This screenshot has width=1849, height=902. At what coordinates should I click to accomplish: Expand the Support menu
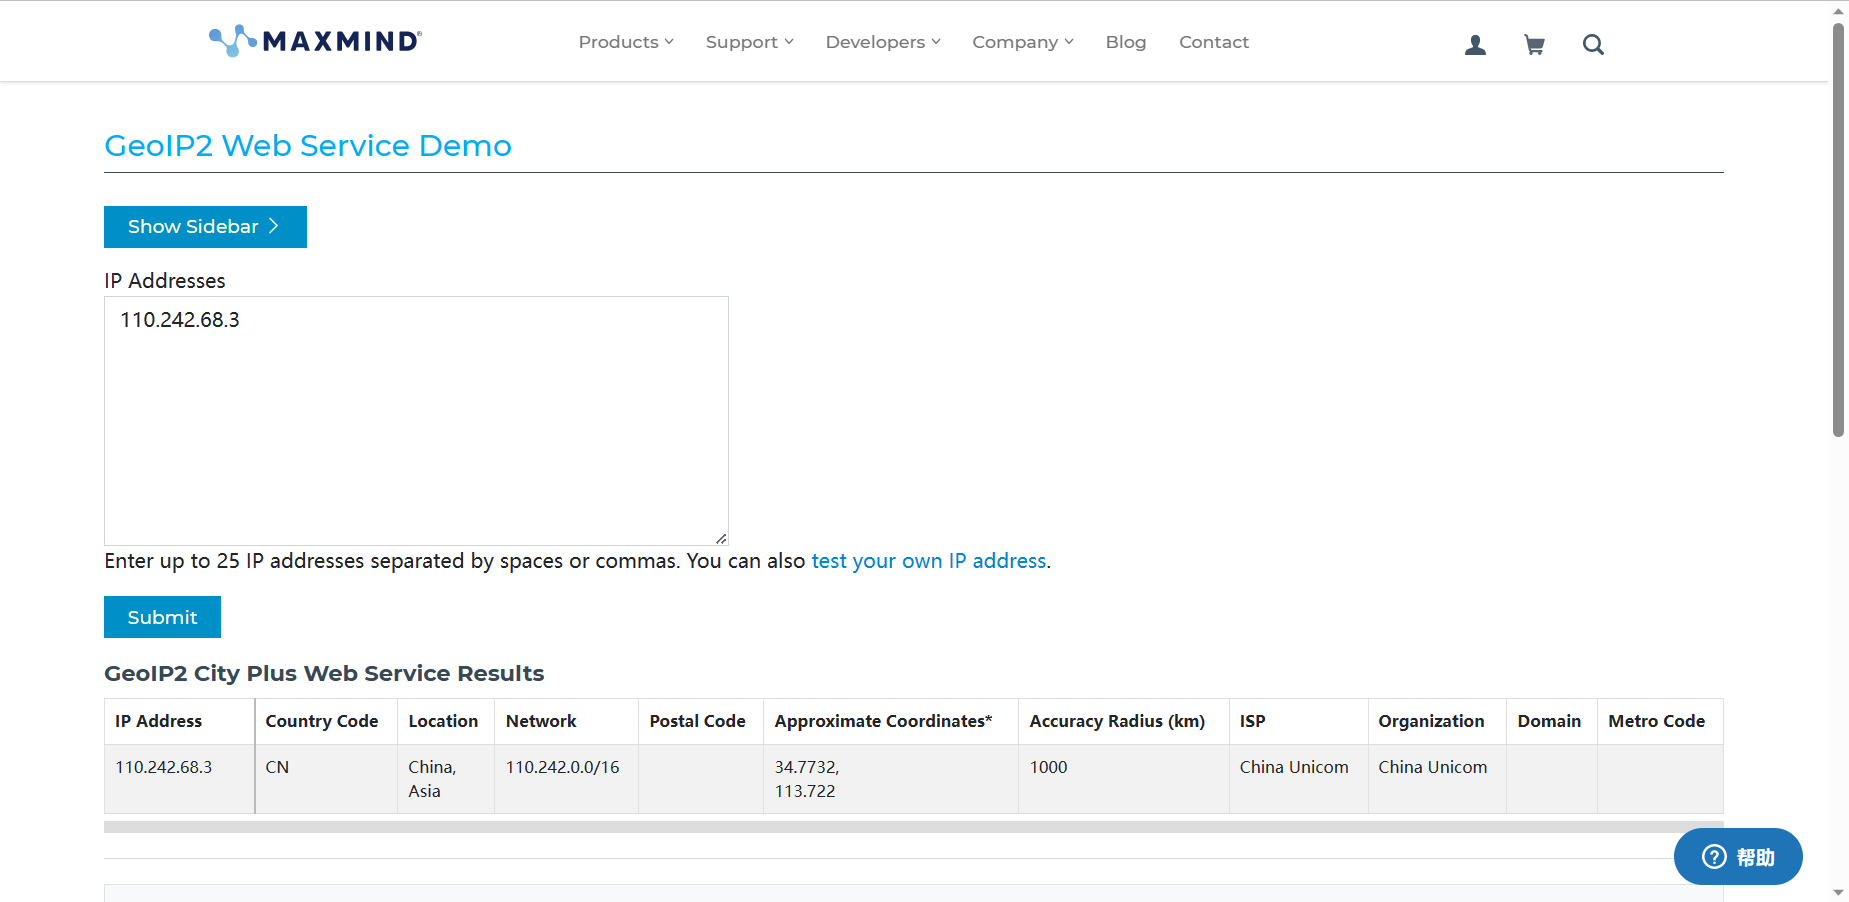coord(749,42)
